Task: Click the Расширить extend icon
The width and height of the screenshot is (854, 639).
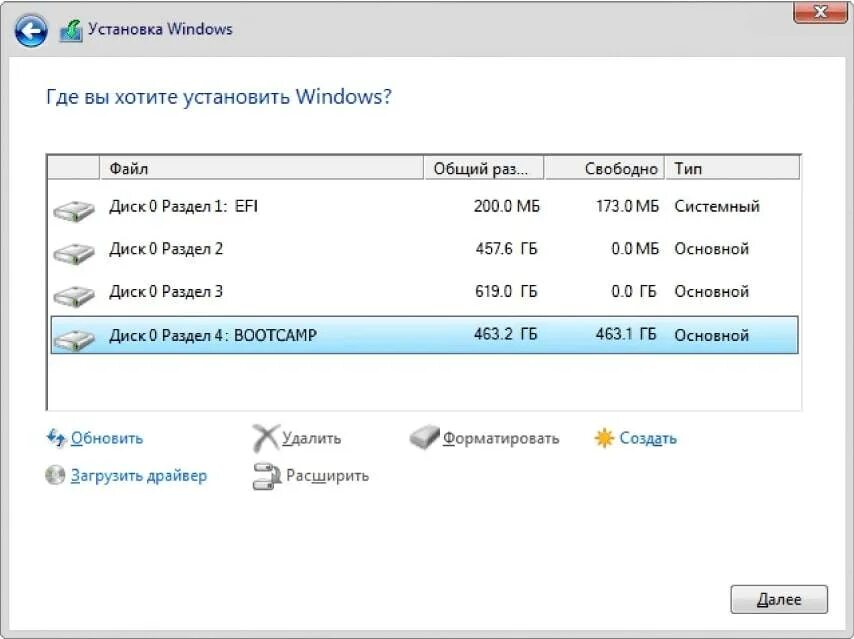Action: (266, 476)
